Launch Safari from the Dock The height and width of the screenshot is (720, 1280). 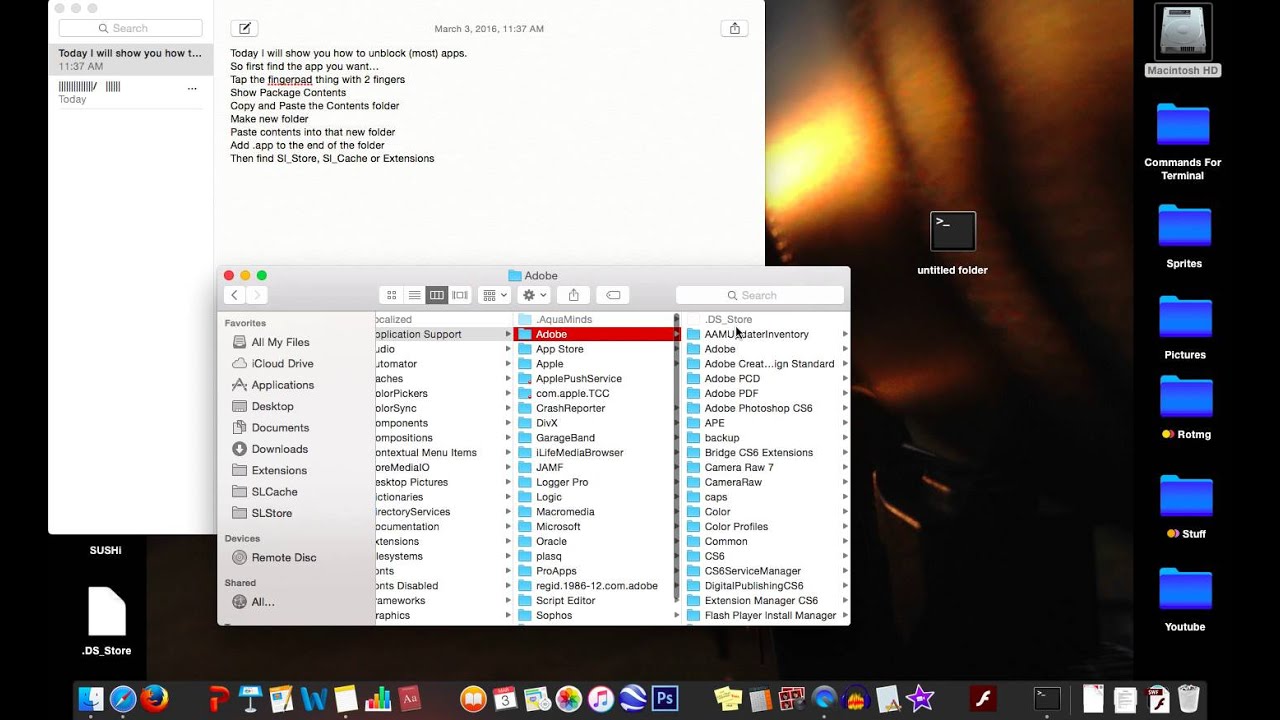pyautogui.click(x=123, y=698)
